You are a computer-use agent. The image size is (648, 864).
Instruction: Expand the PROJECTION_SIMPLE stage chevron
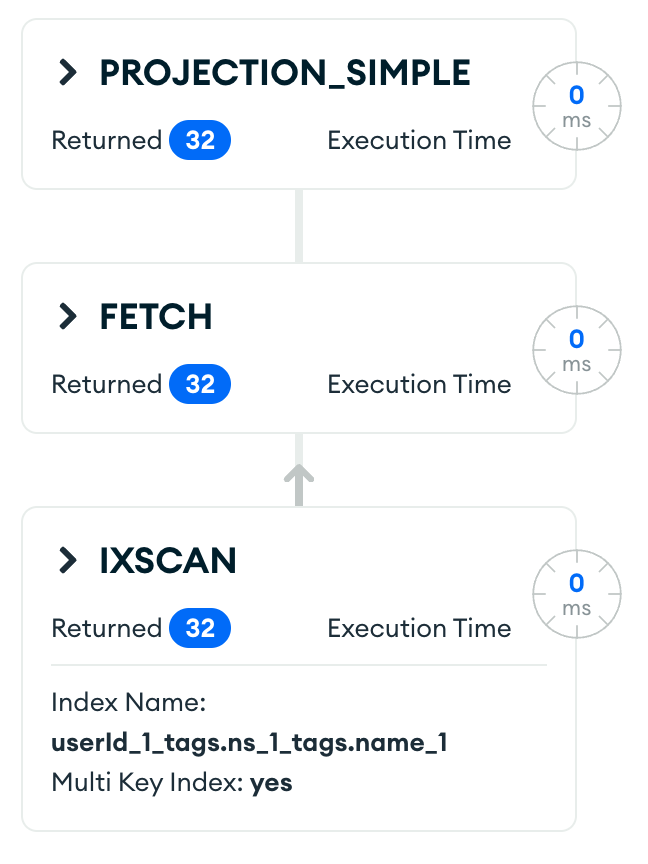tap(68, 72)
